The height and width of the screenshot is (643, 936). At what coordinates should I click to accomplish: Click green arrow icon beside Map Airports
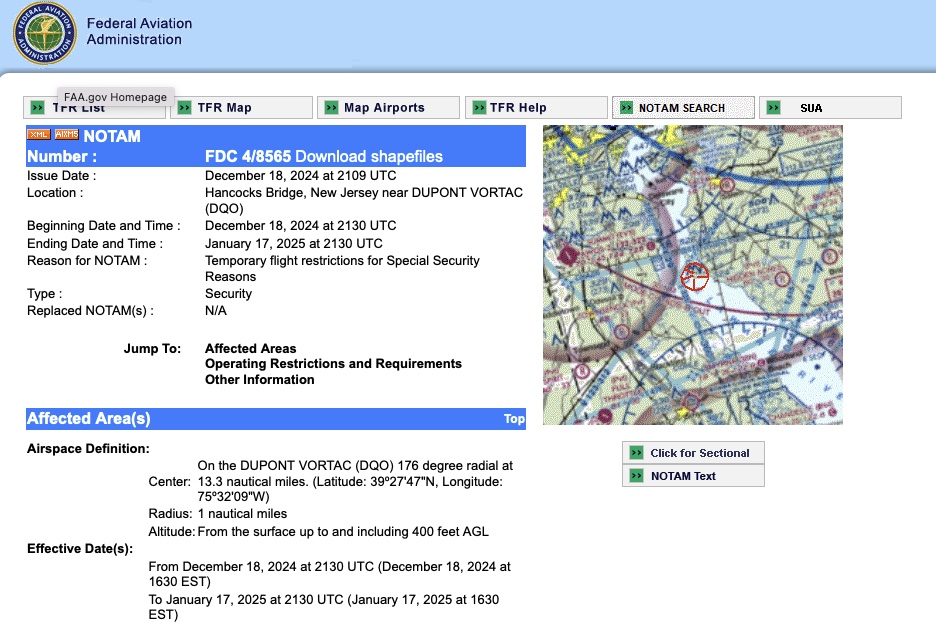click(x=331, y=108)
